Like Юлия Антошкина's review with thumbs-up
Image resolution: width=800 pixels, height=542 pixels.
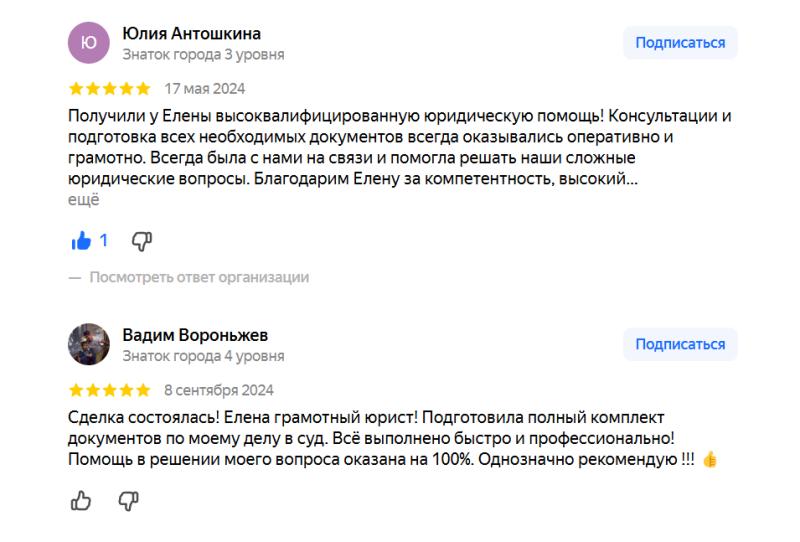click(81, 241)
